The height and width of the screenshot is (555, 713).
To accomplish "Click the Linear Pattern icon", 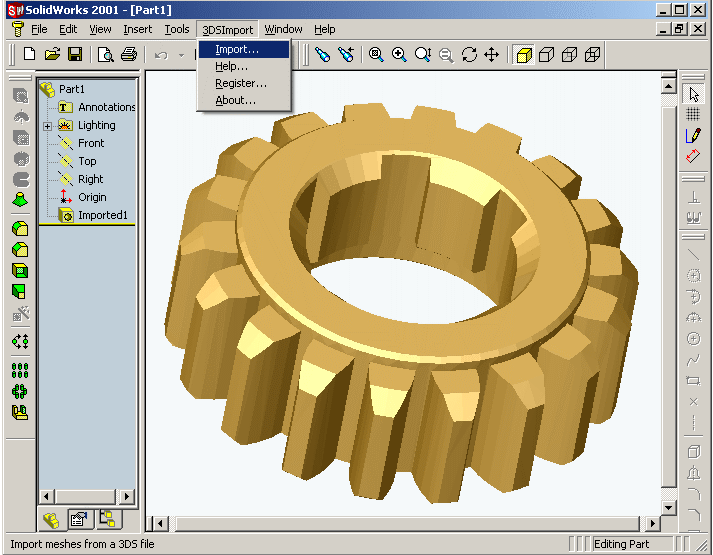I will (20, 370).
